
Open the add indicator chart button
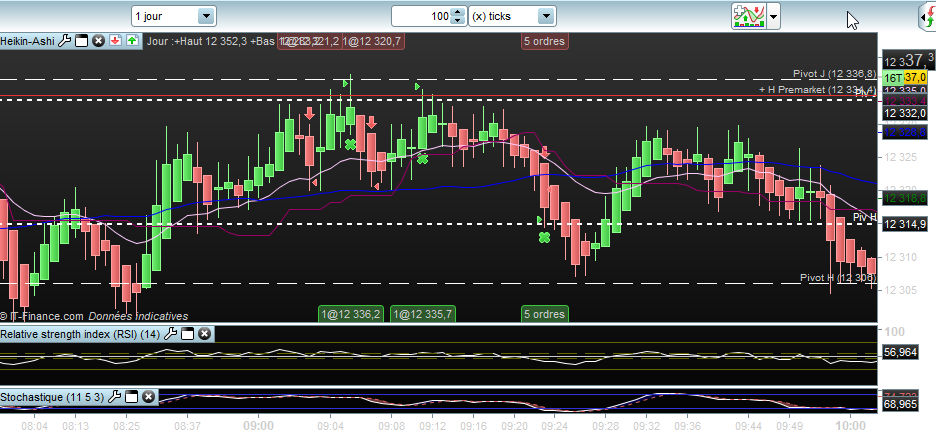pos(749,16)
